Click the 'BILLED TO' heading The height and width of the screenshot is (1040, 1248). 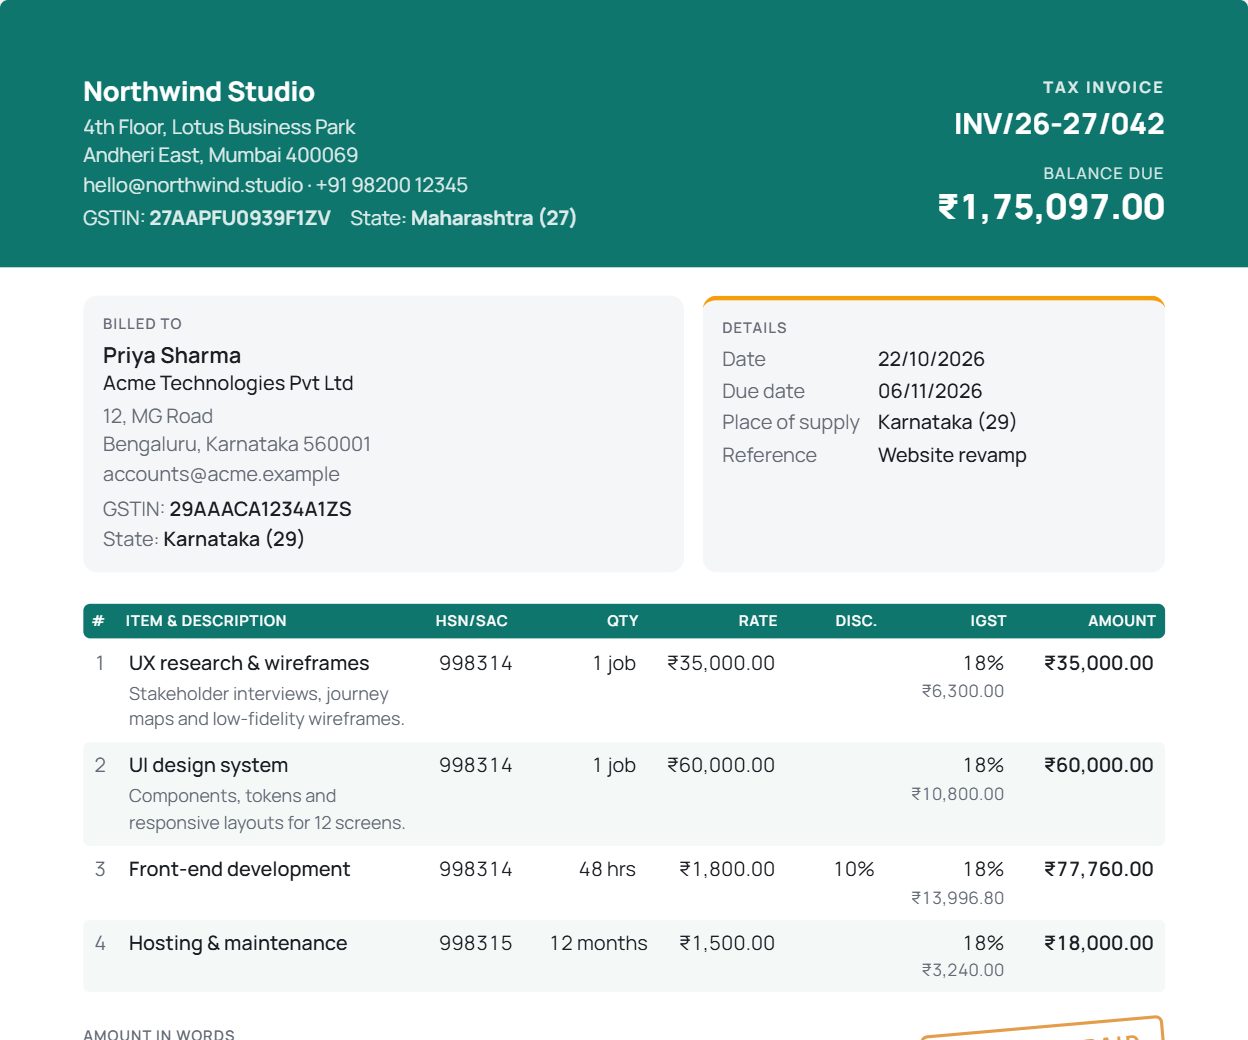tap(142, 324)
